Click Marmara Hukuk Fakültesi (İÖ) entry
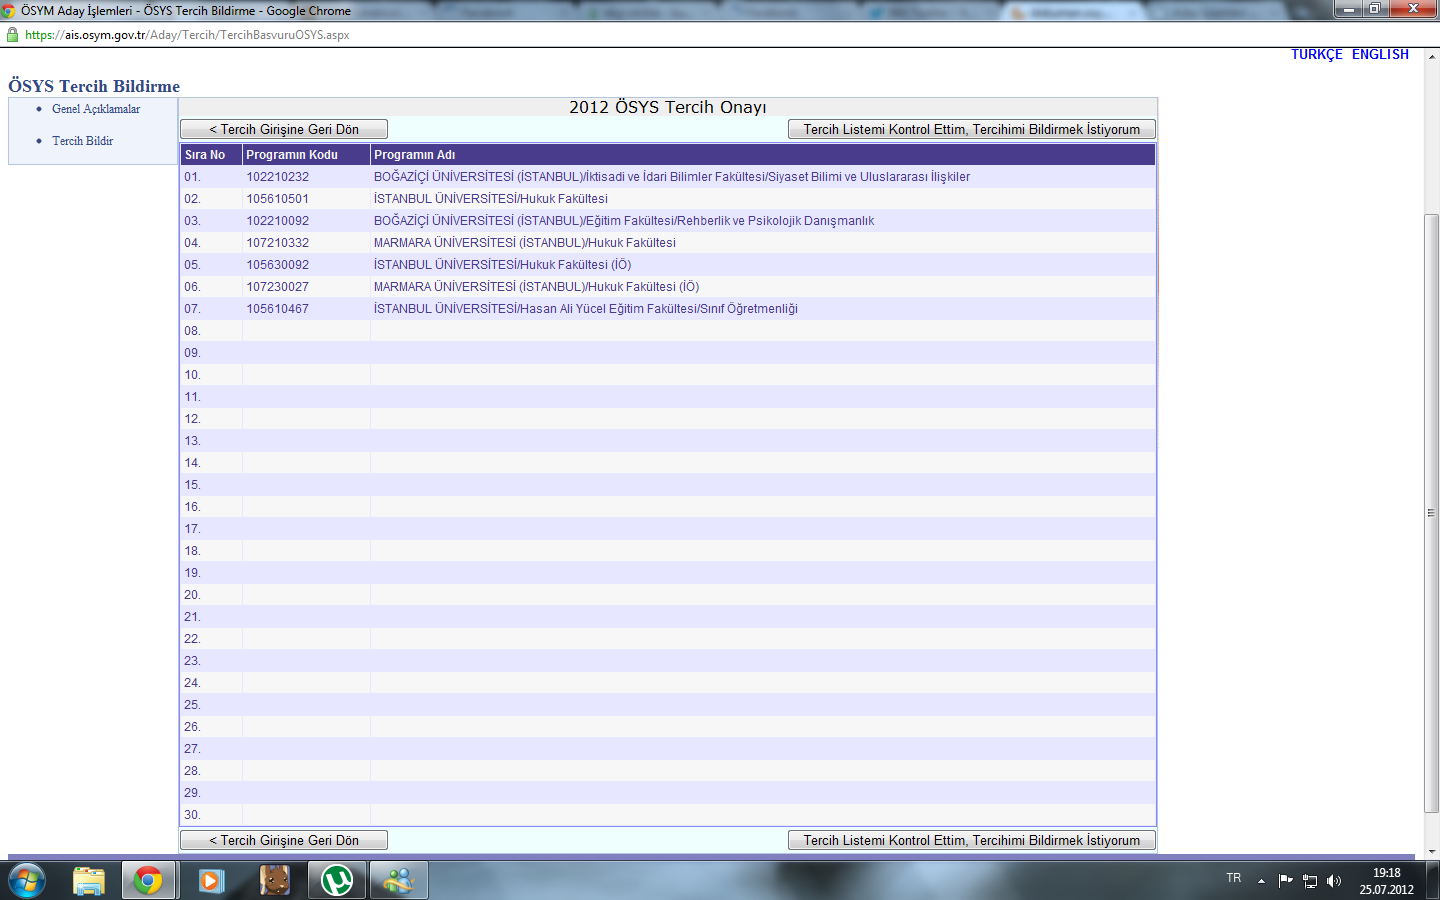 click(537, 287)
